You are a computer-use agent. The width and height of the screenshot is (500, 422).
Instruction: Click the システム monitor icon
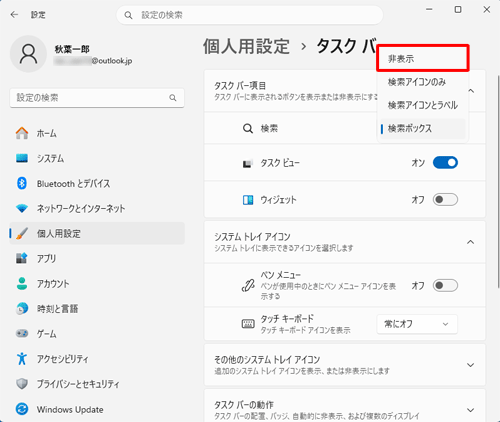(x=22, y=158)
